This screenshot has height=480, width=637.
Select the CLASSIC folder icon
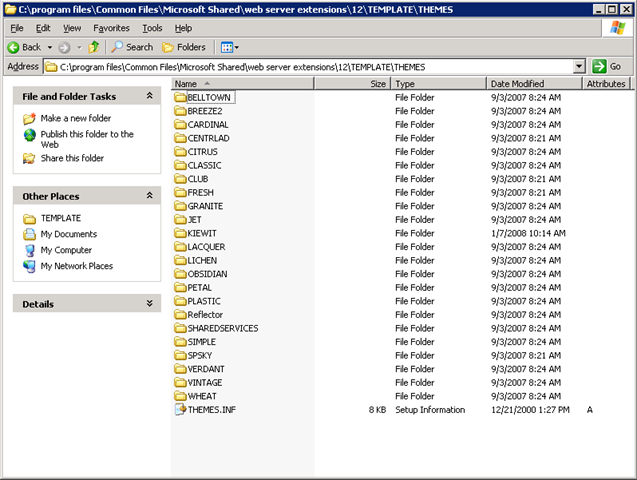click(180, 165)
